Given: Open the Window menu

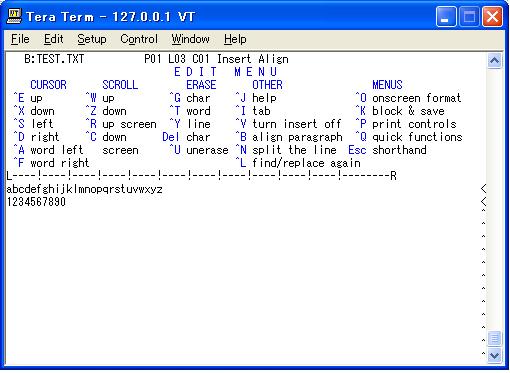Looking at the screenshot, I should [x=190, y=39].
